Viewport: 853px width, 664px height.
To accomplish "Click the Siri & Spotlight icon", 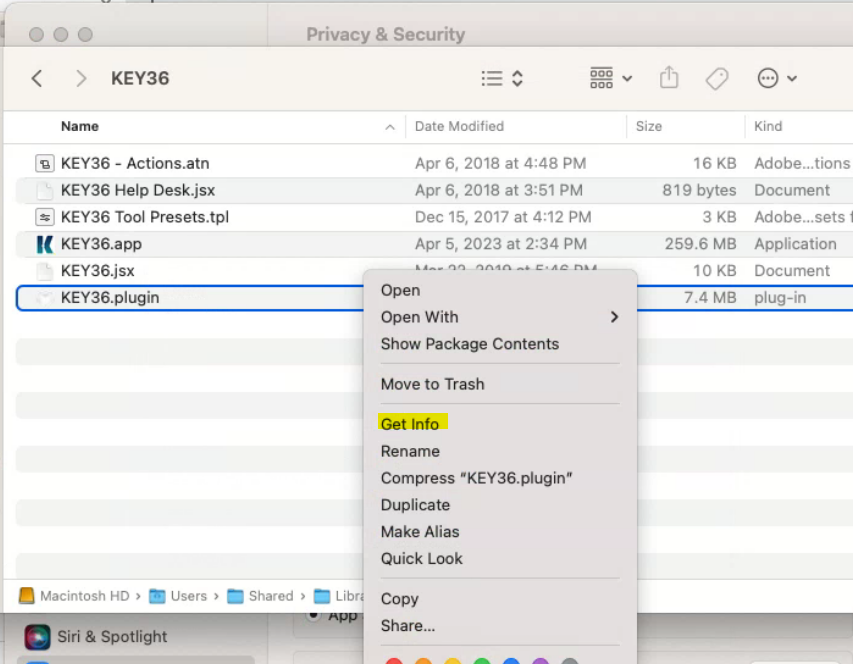I will [x=37, y=637].
